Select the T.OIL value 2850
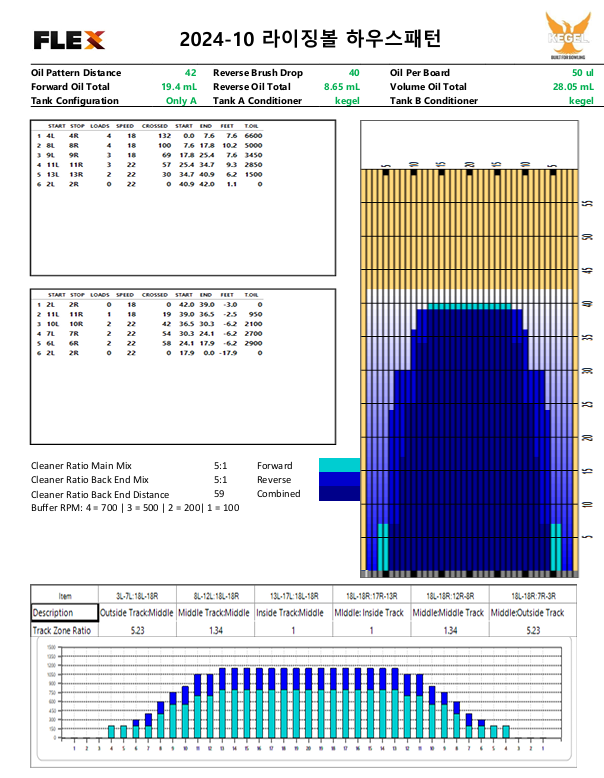This screenshot has width=604, height=778. point(253,165)
